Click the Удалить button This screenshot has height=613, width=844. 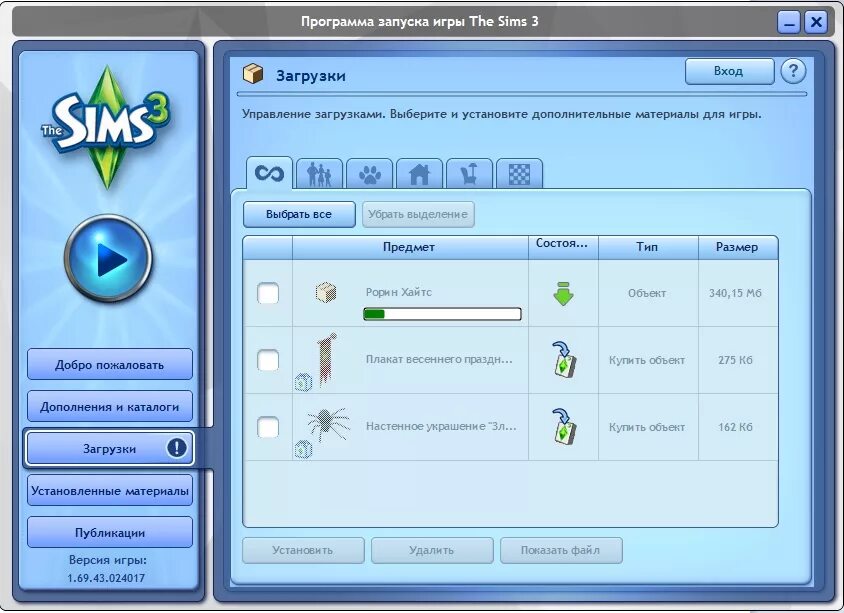tap(432, 550)
